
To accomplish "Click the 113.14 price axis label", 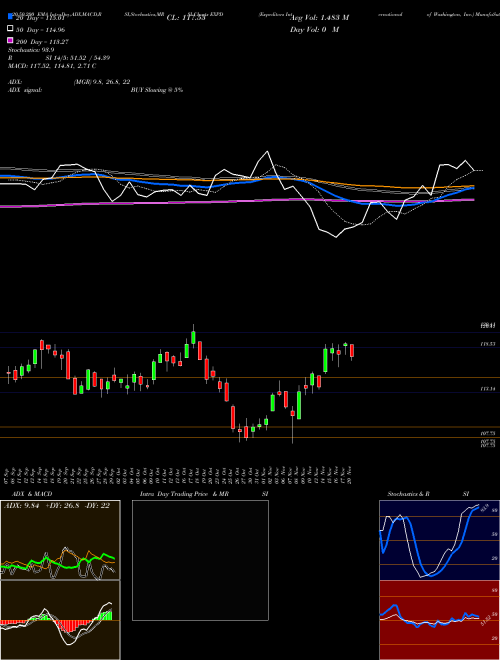I will point(488,389).
